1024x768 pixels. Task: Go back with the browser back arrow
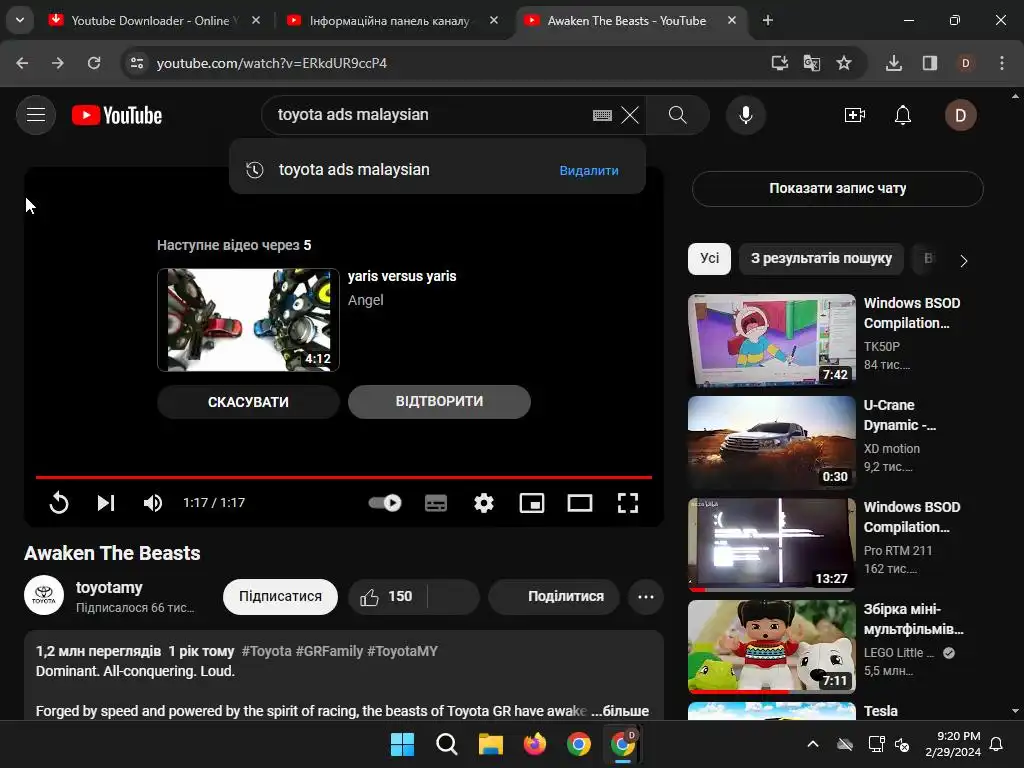click(22, 63)
